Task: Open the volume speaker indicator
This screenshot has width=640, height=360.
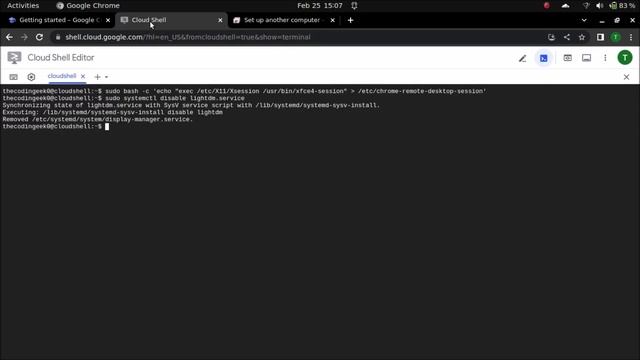Action: pos(599,6)
